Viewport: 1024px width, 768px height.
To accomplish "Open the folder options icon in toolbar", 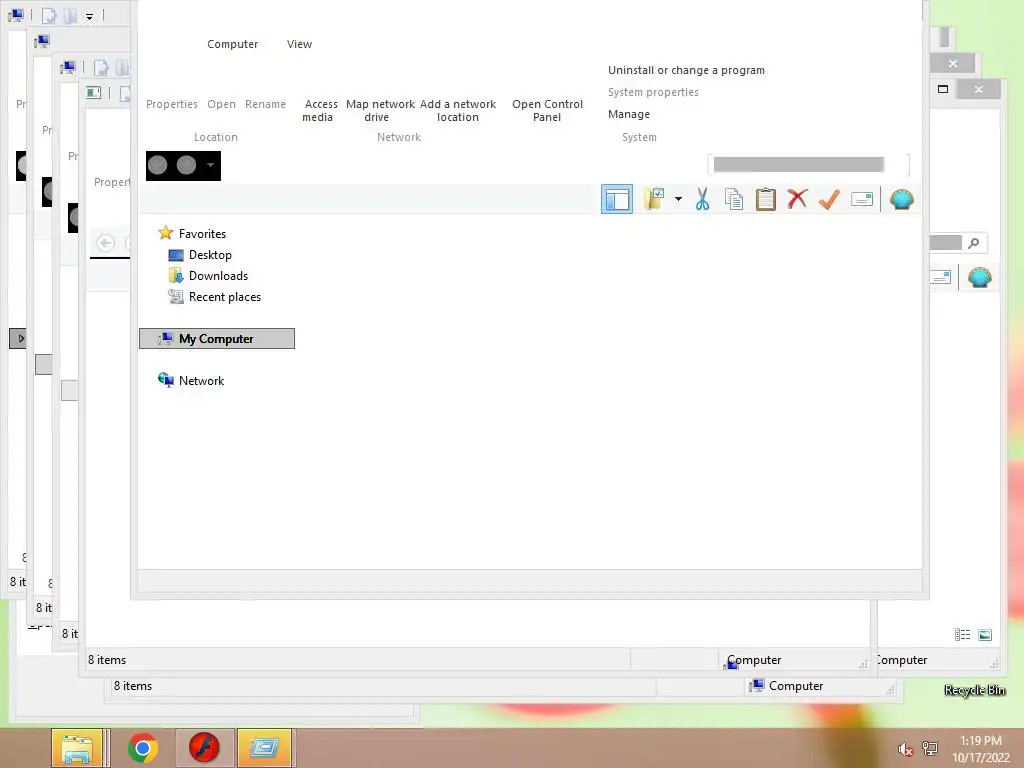I will pos(654,199).
